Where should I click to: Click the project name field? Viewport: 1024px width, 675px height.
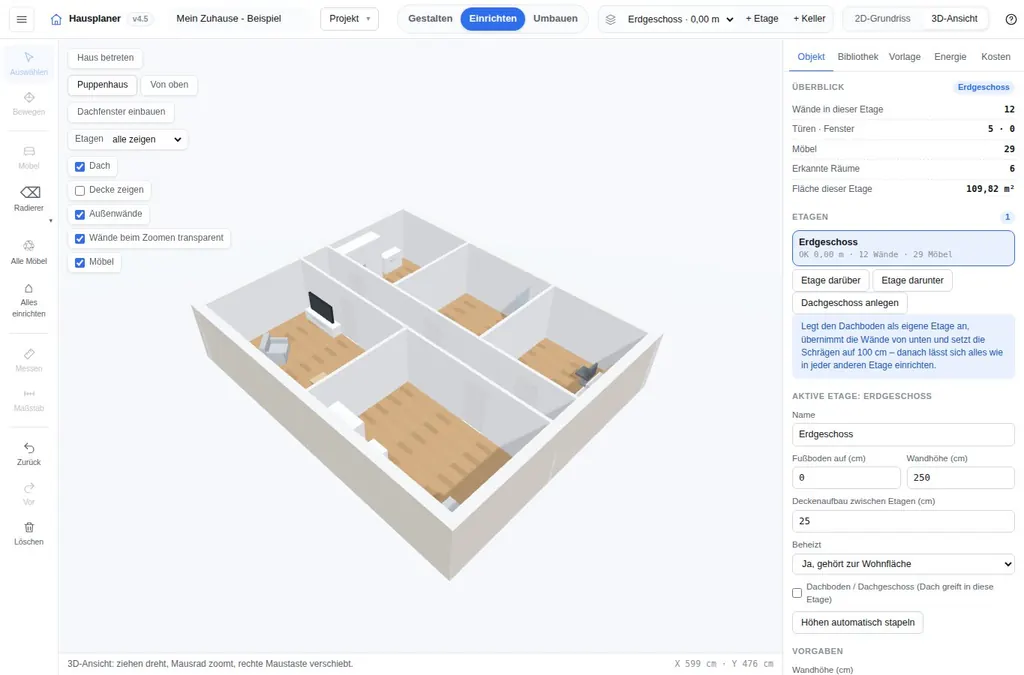(238, 19)
